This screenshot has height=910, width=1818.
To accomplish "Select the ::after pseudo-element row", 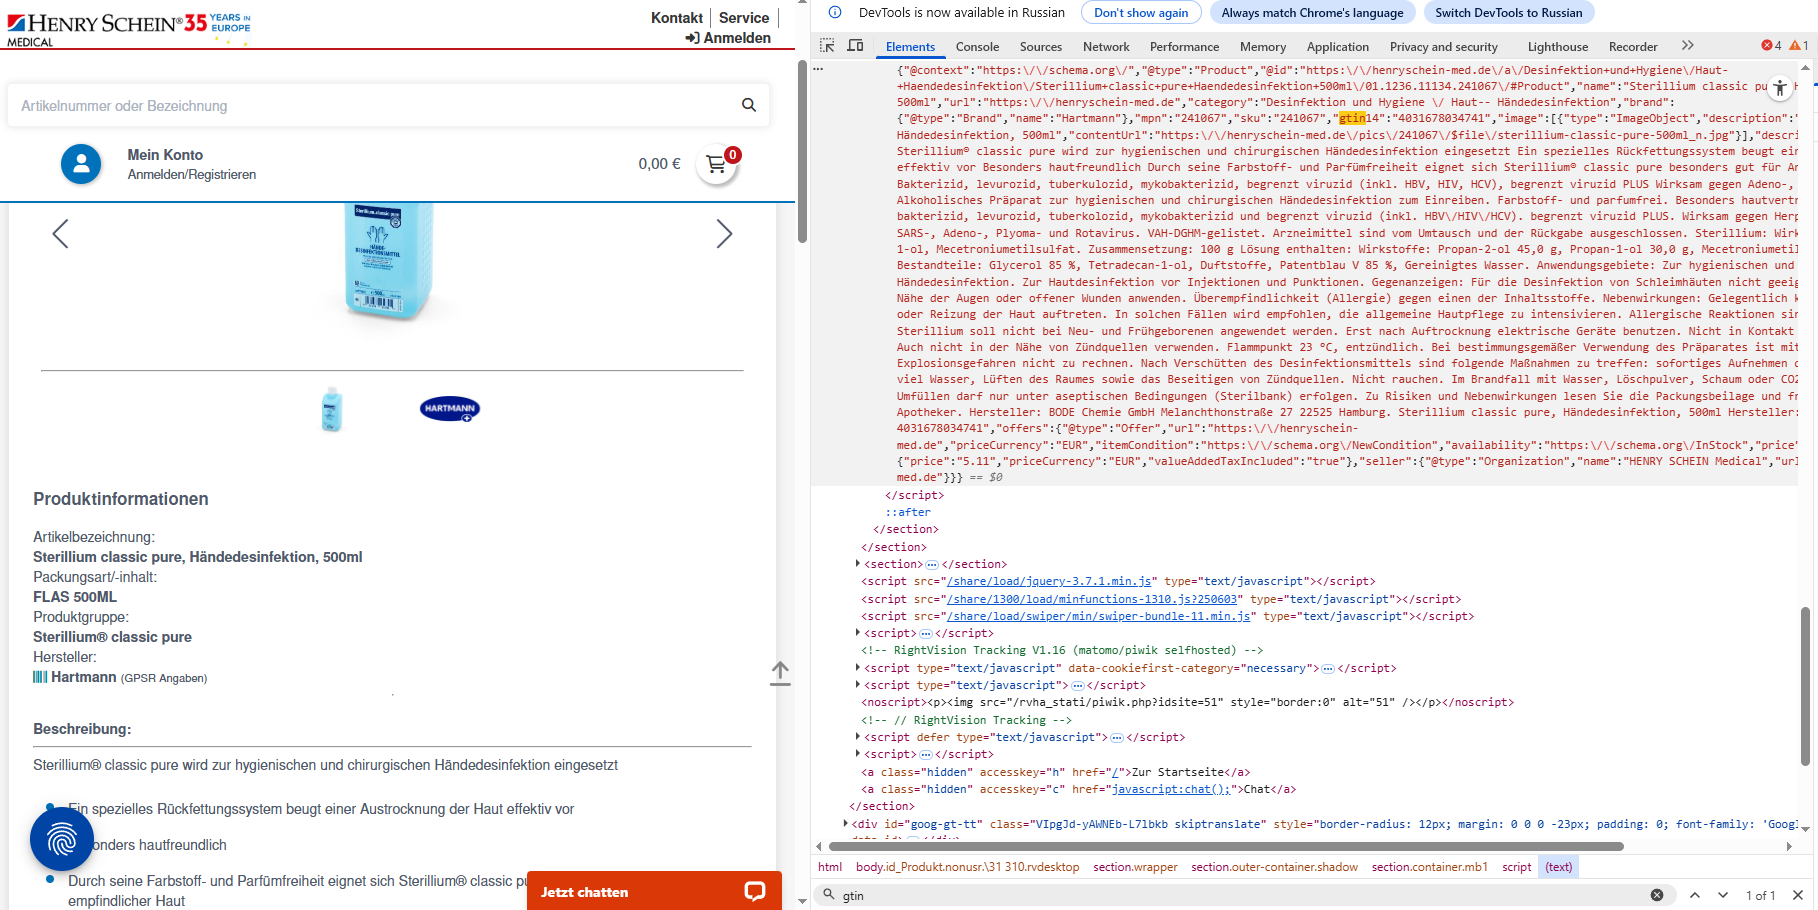I will [908, 512].
